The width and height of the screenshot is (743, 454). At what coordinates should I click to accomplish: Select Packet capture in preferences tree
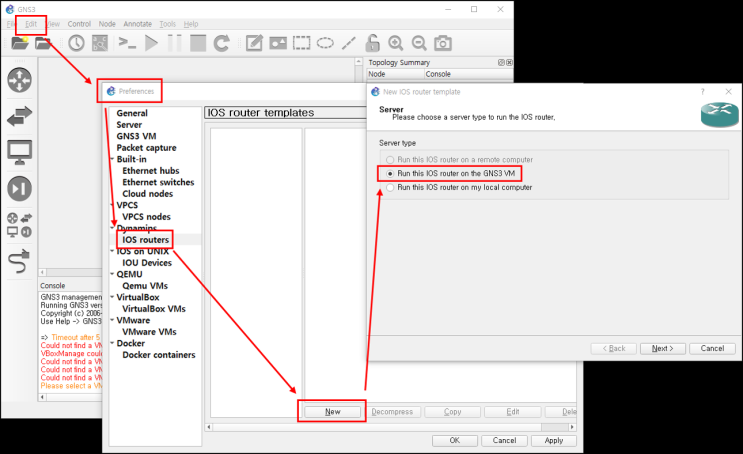point(146,148)
